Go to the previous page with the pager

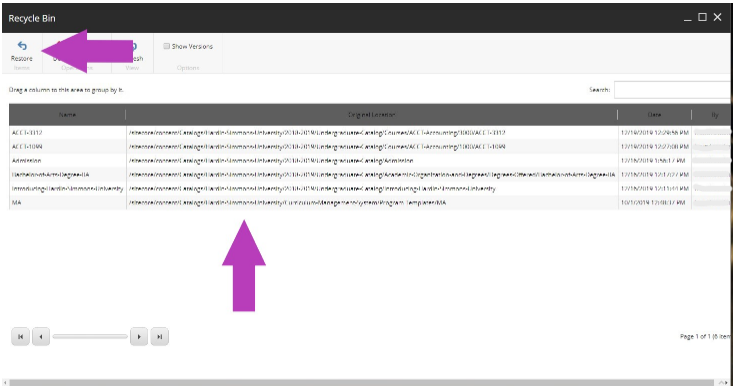pos(41,336)
